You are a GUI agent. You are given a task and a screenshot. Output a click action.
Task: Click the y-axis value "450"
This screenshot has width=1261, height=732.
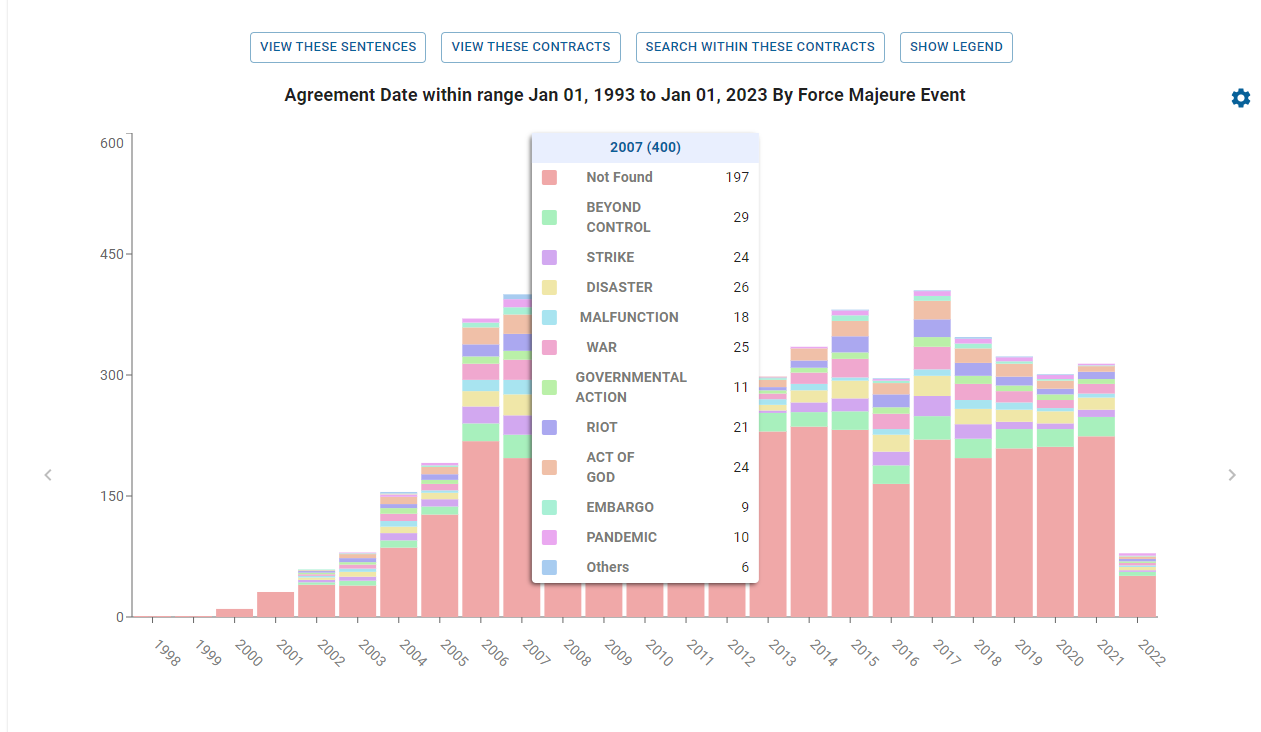[x=112, y=254]
